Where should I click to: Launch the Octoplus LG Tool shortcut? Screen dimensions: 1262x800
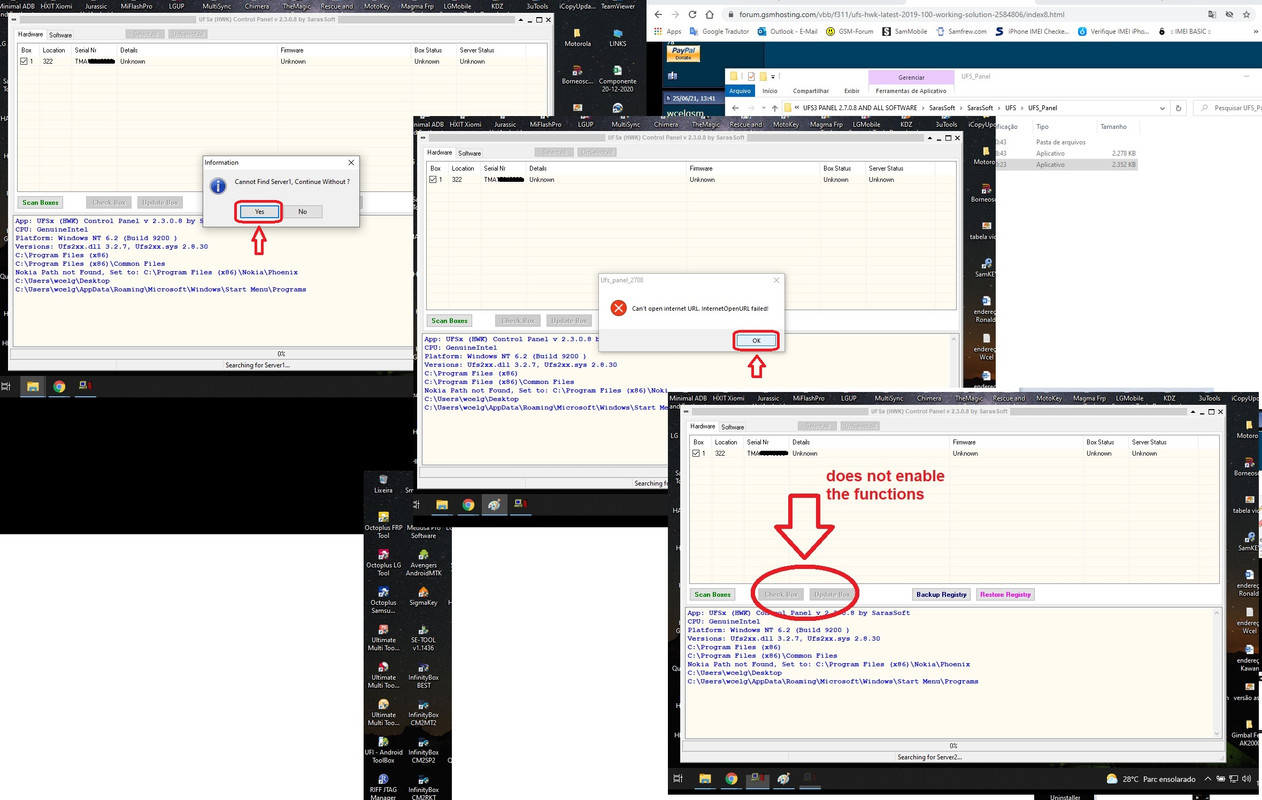pos(383,561)
